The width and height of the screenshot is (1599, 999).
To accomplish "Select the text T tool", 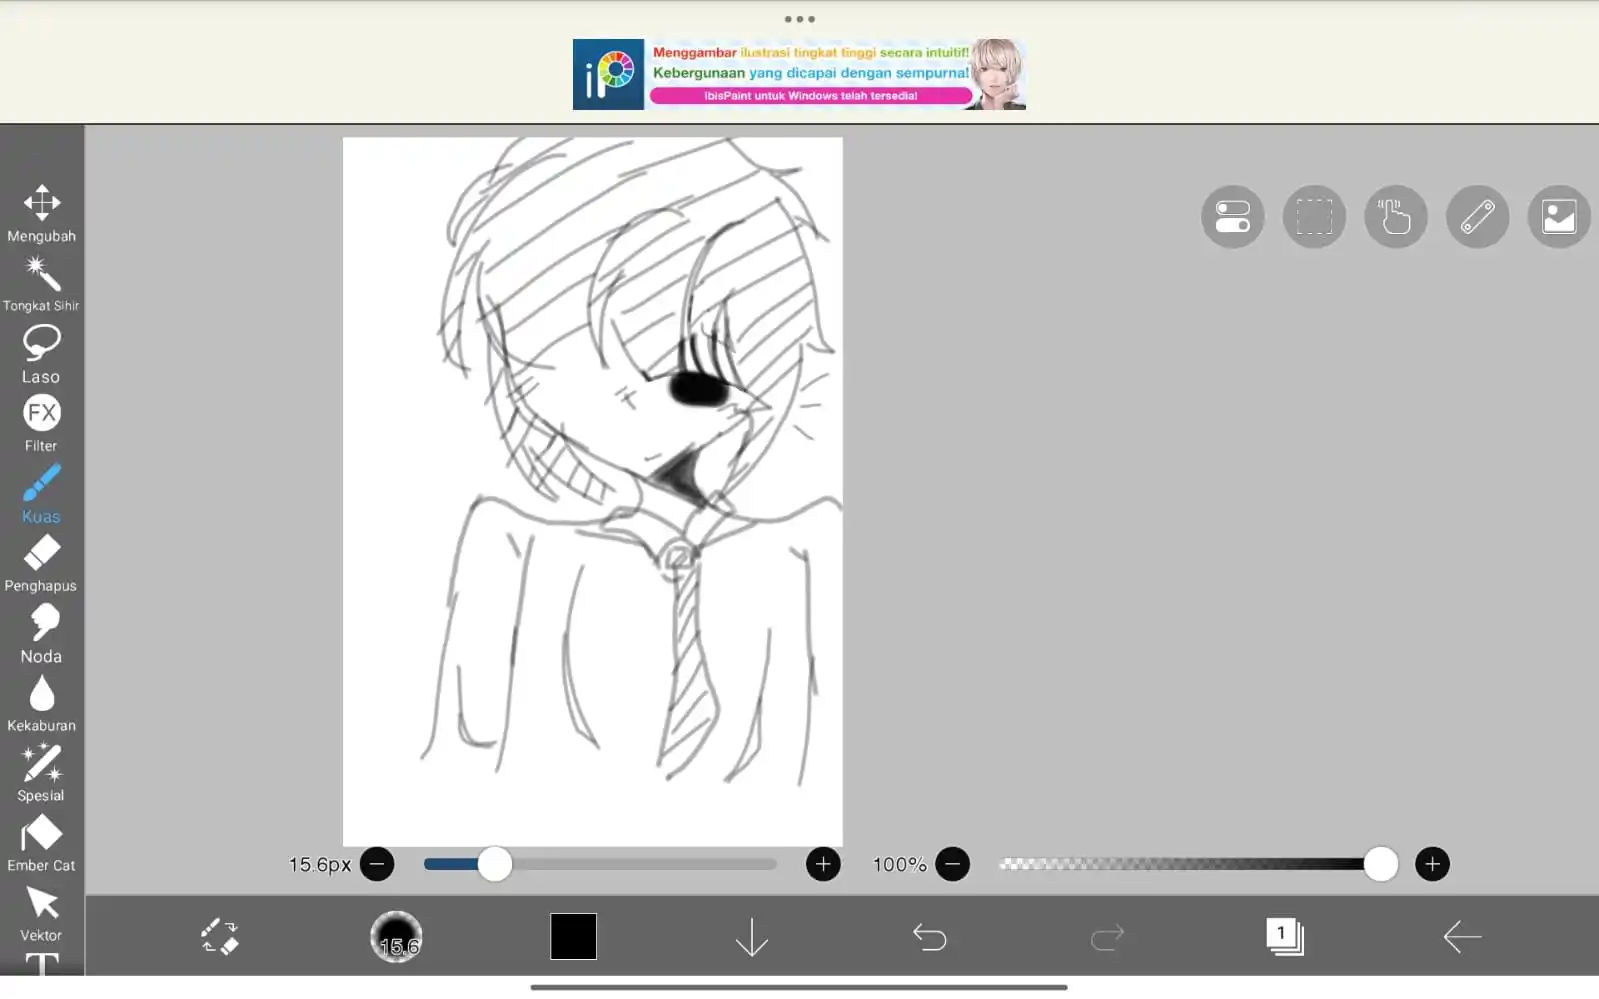I will click(41, 963).
